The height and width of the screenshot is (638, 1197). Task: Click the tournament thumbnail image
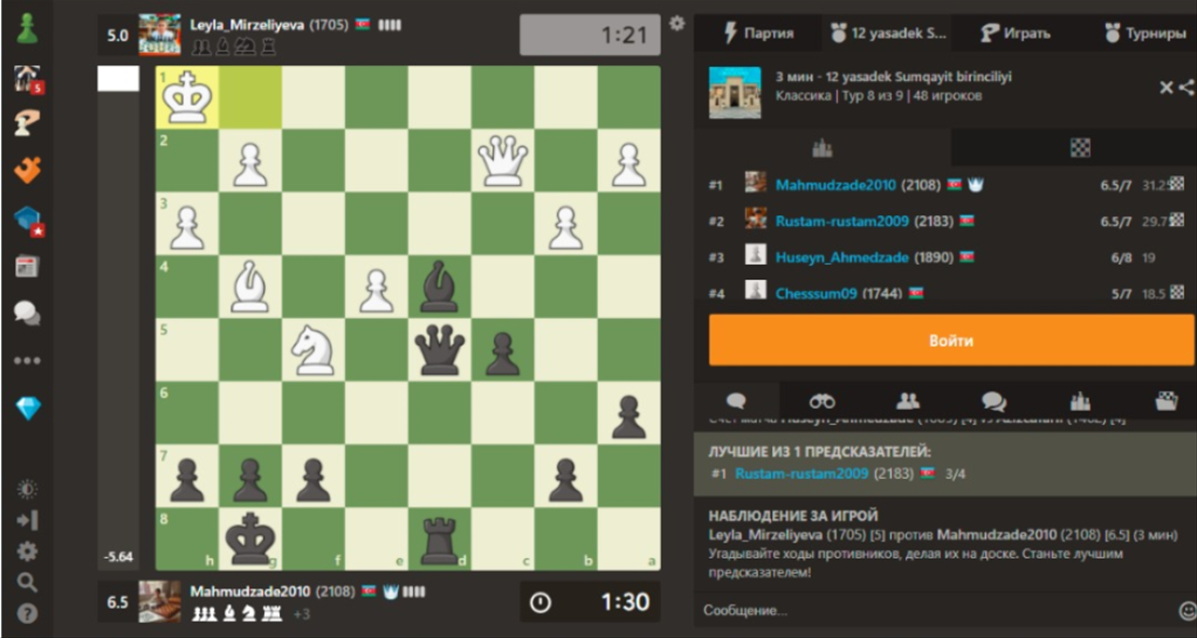point(734,92)
